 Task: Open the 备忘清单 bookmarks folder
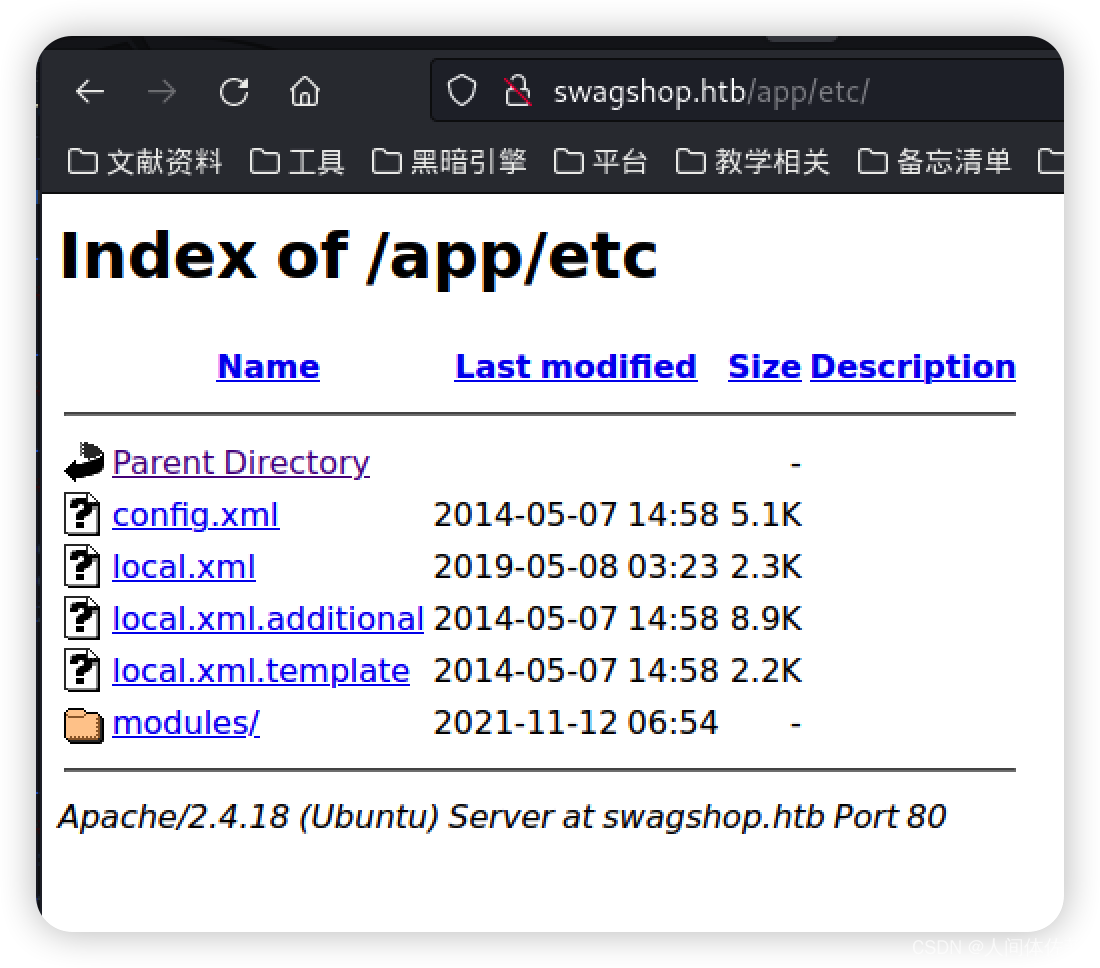(934, 161)
